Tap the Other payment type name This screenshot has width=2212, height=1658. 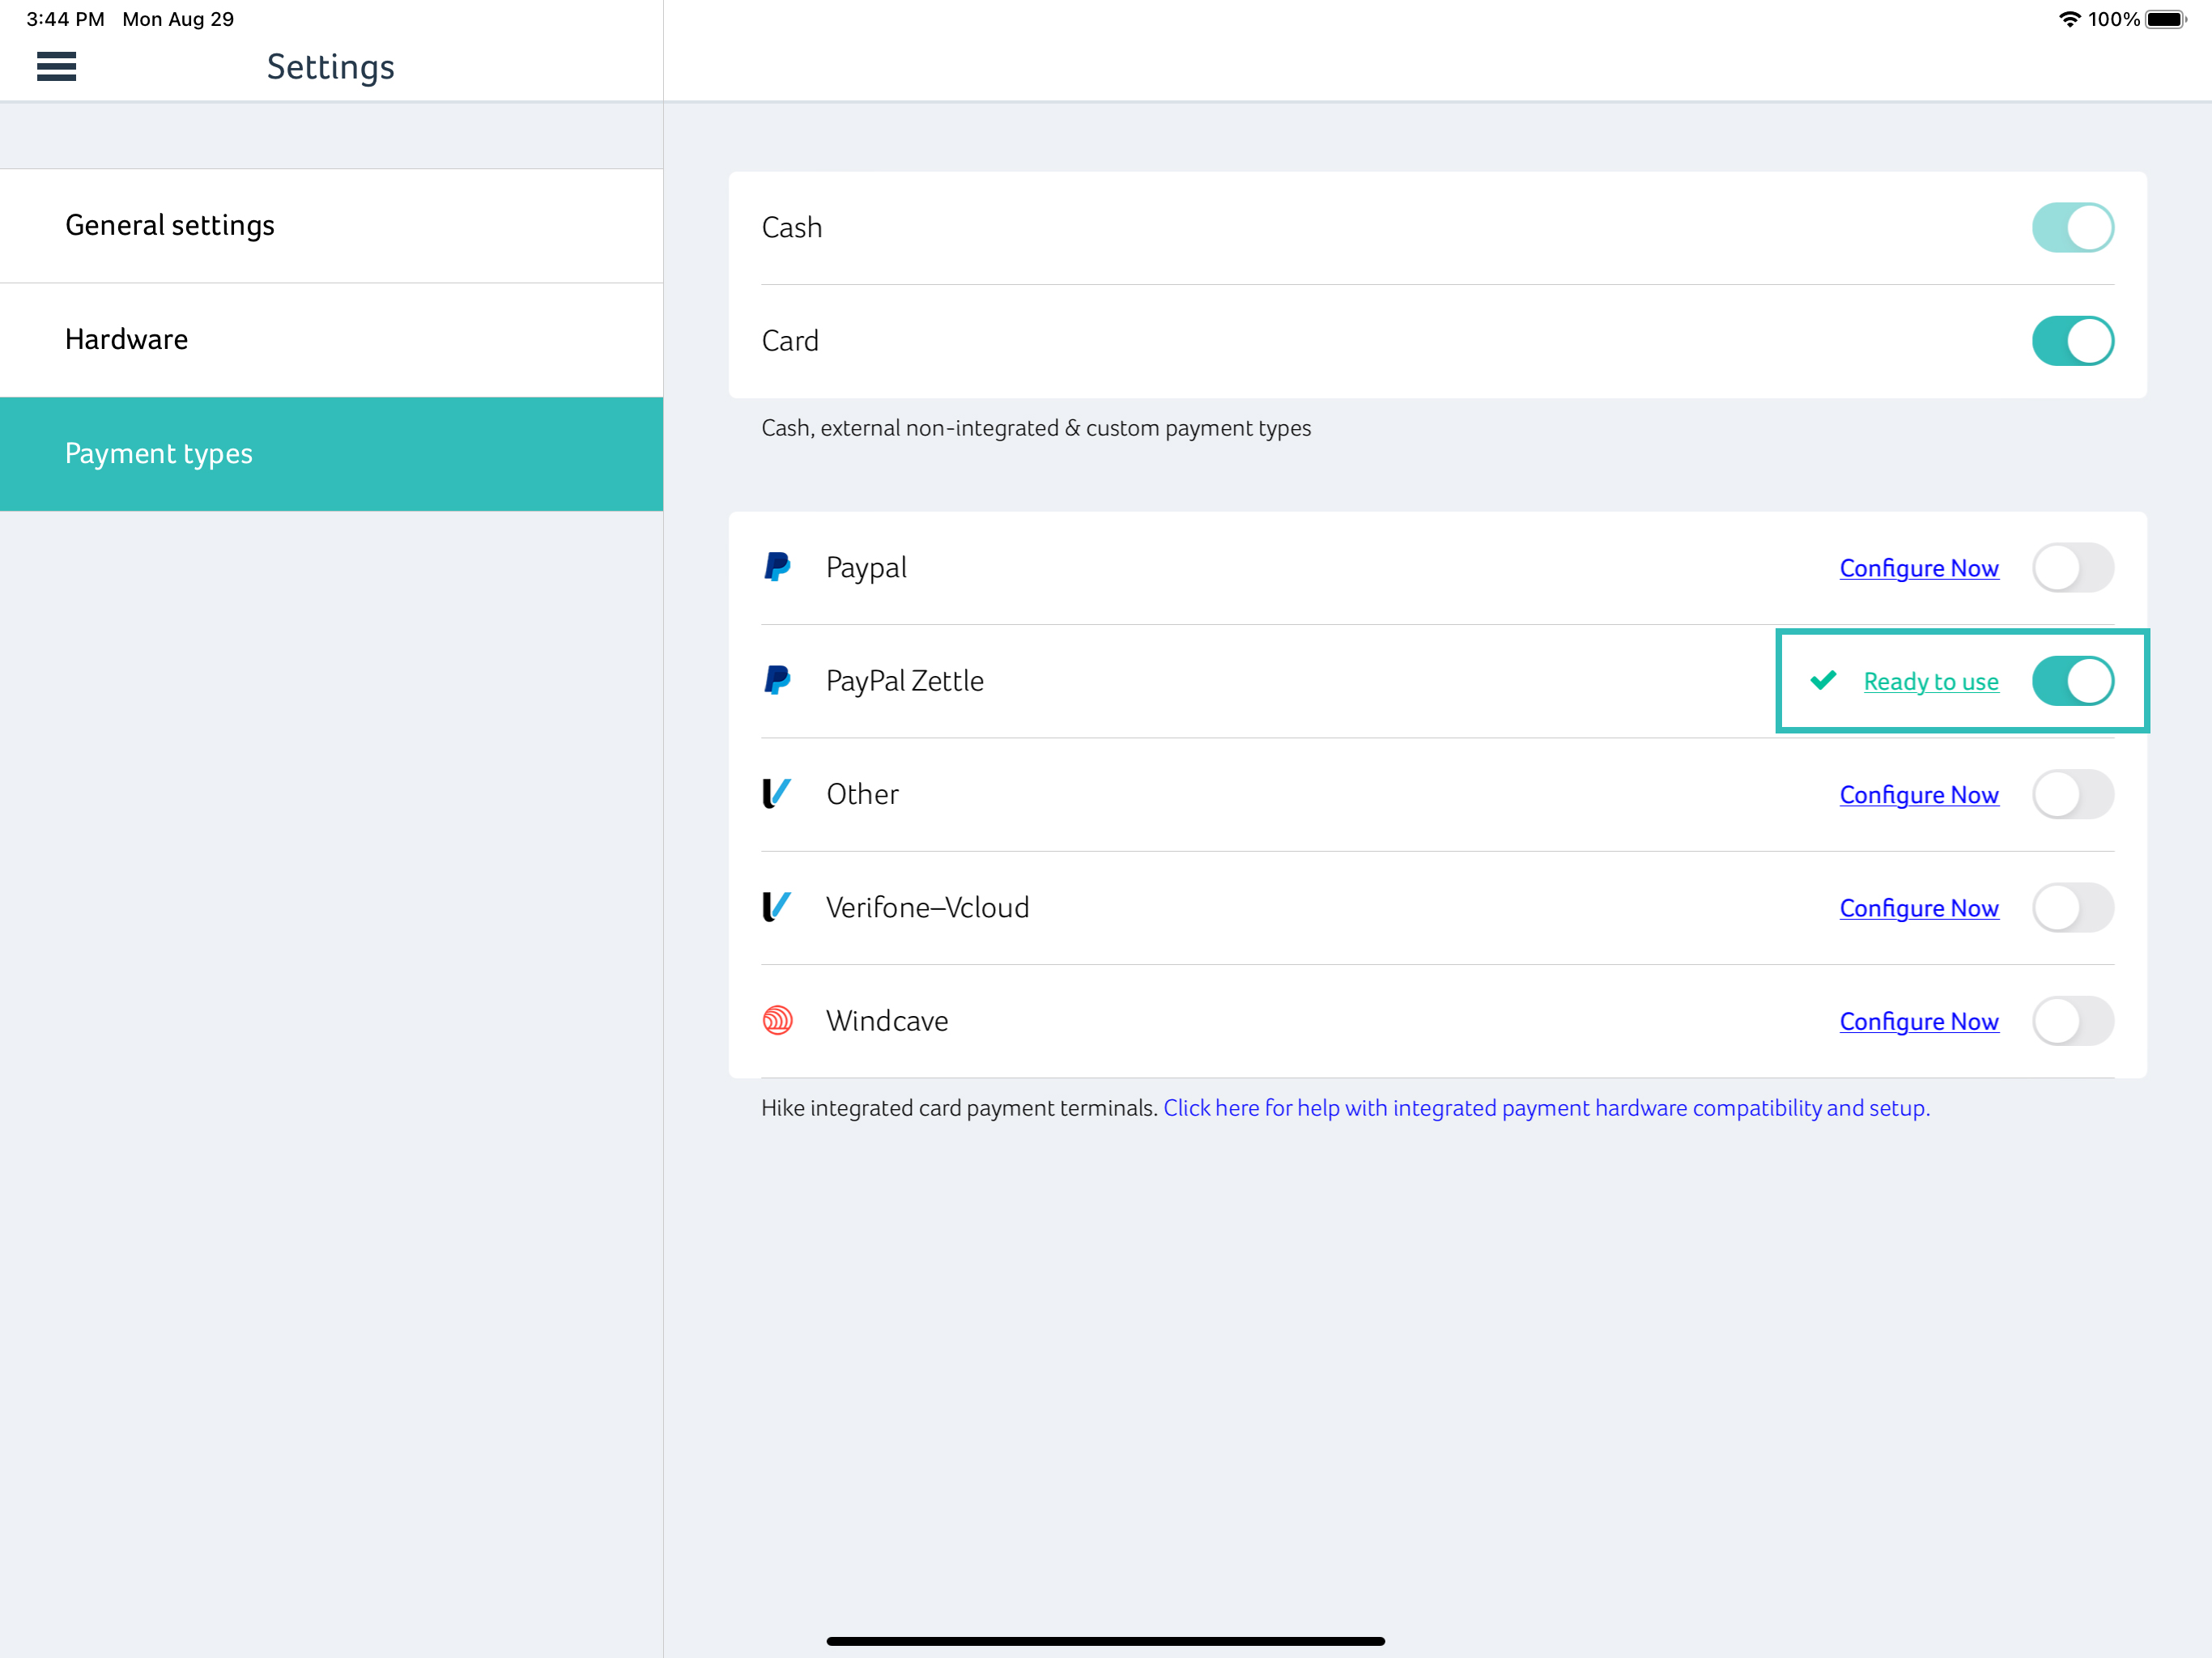pos(862,794)
